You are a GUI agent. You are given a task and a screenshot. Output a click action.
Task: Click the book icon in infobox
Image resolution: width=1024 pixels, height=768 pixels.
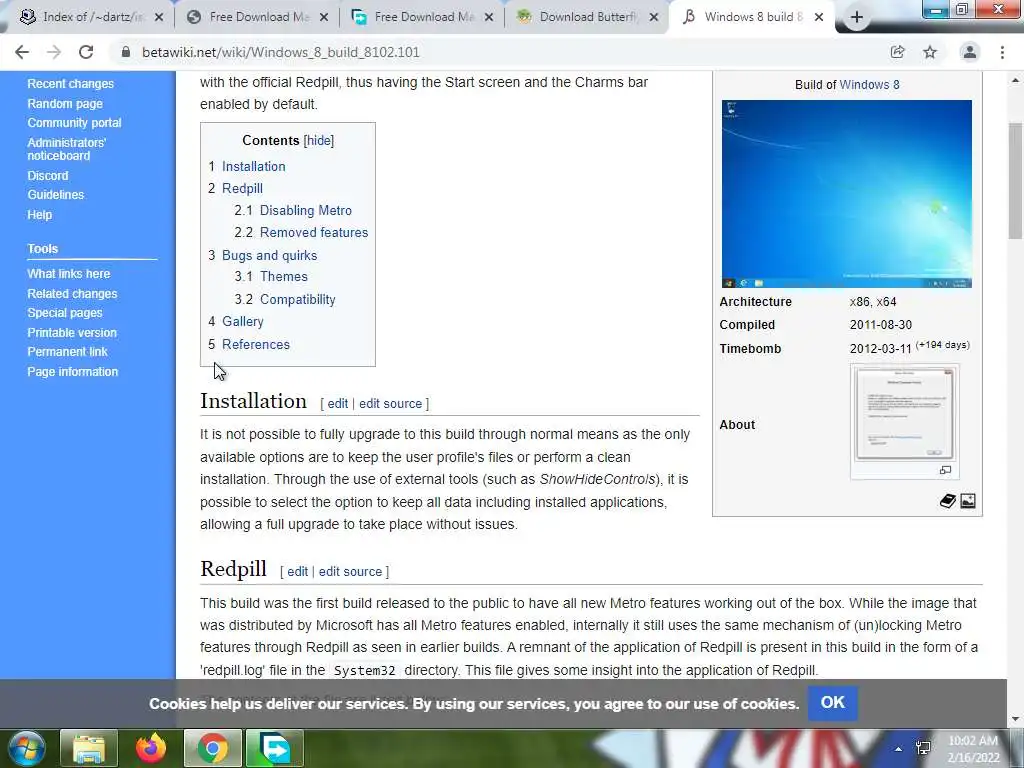(948, 501)
